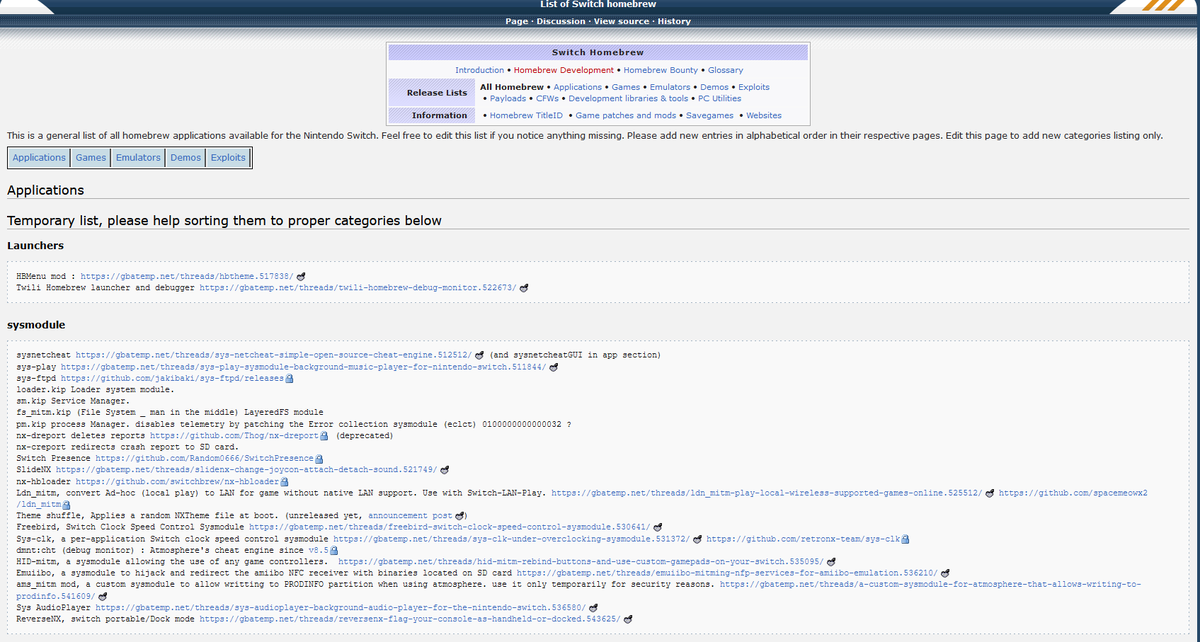
Task: Jump to Exploits section tab below intro
Action: coord(229,158)
